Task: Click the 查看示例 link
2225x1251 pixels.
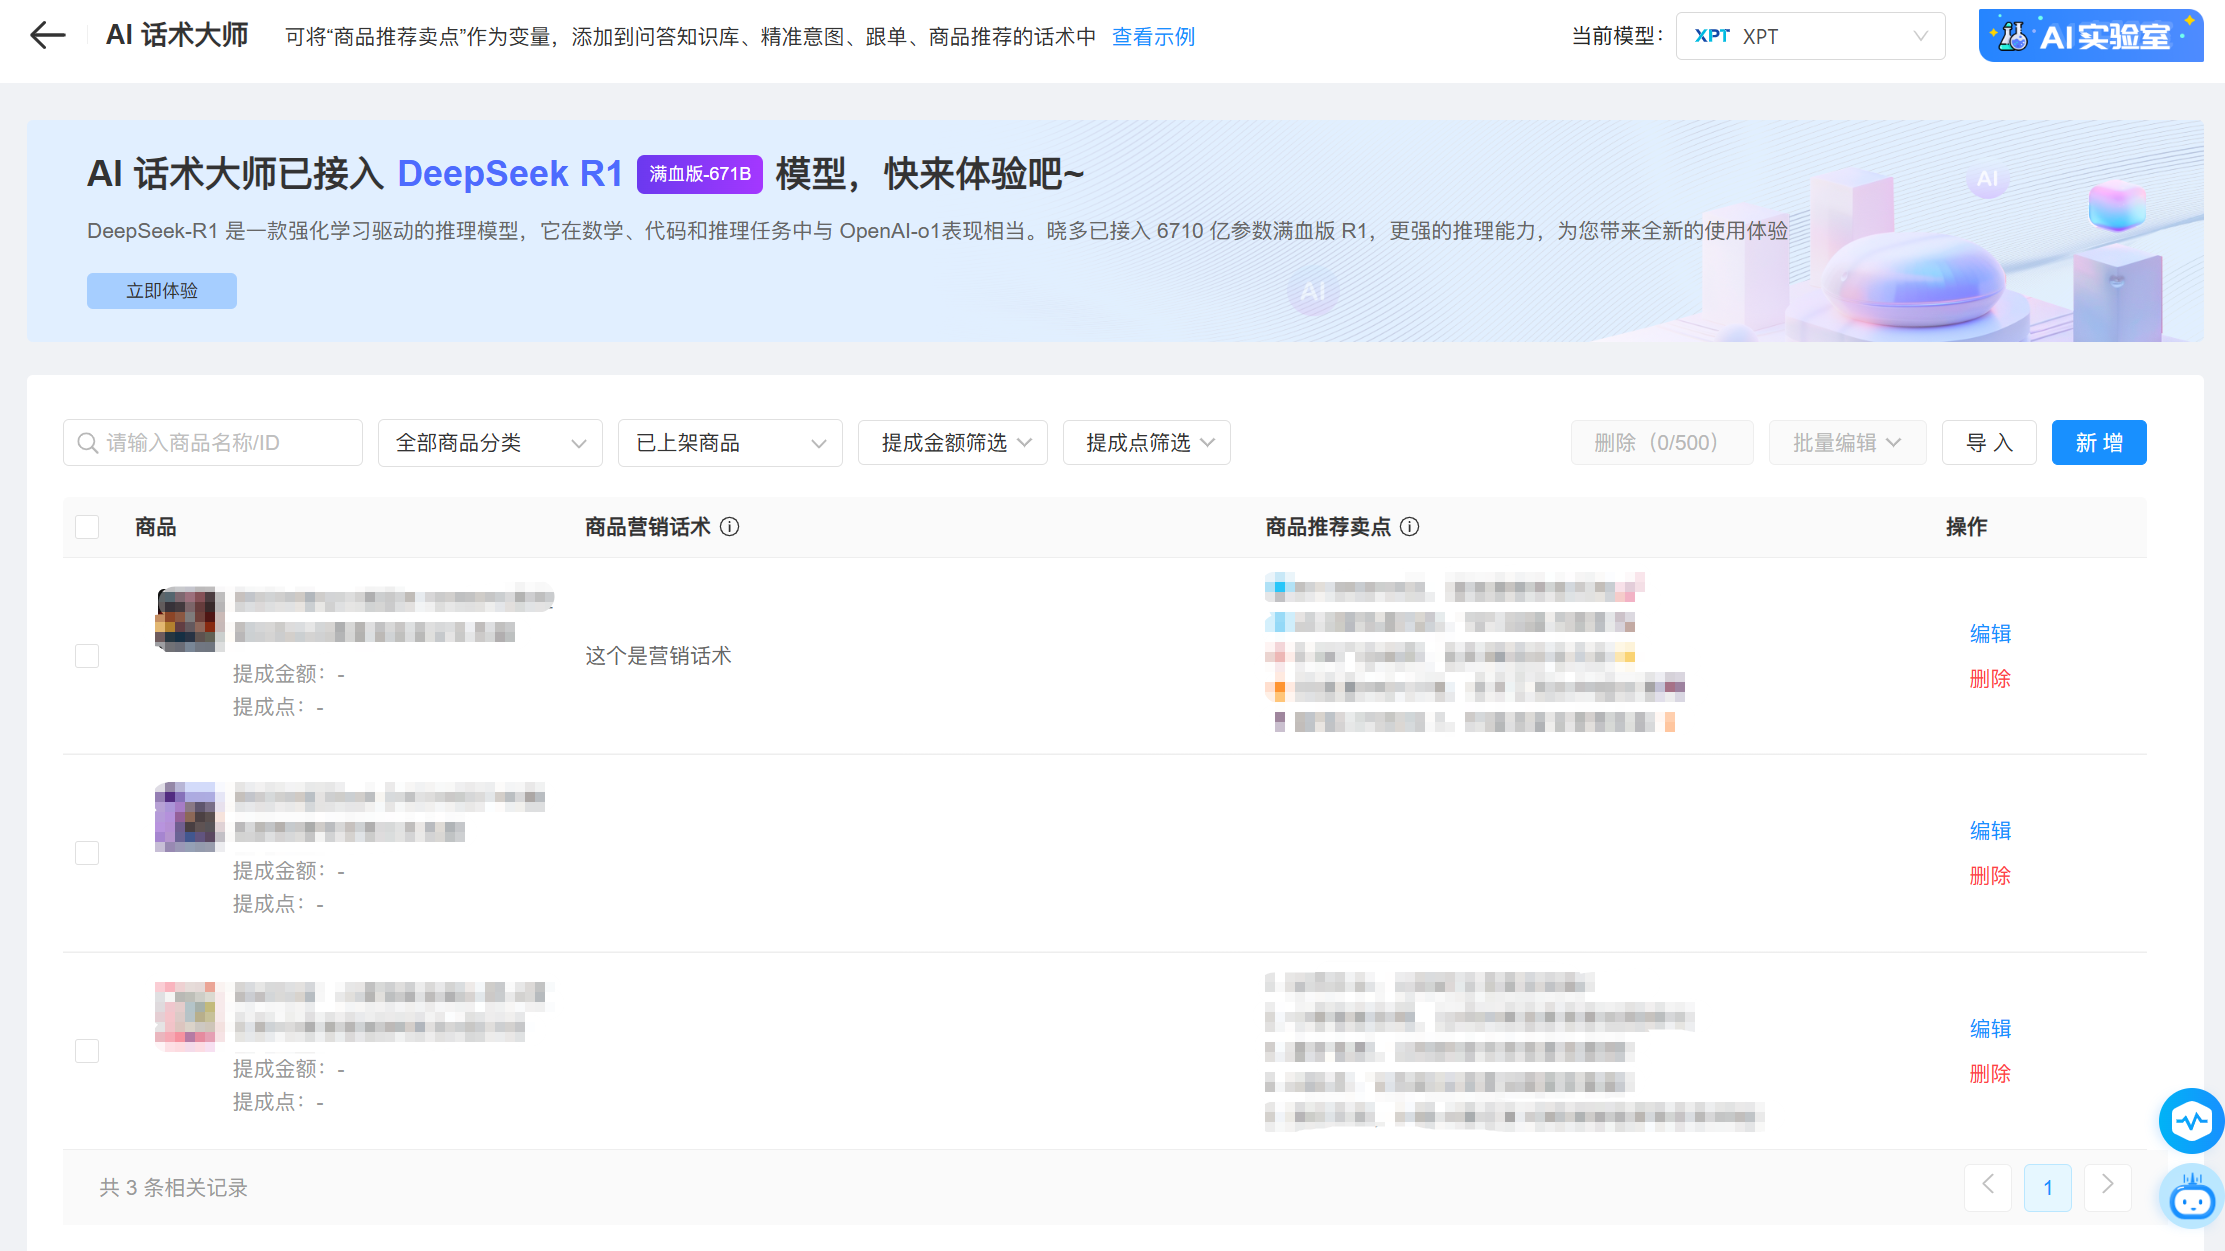Action: point(1153,37)
